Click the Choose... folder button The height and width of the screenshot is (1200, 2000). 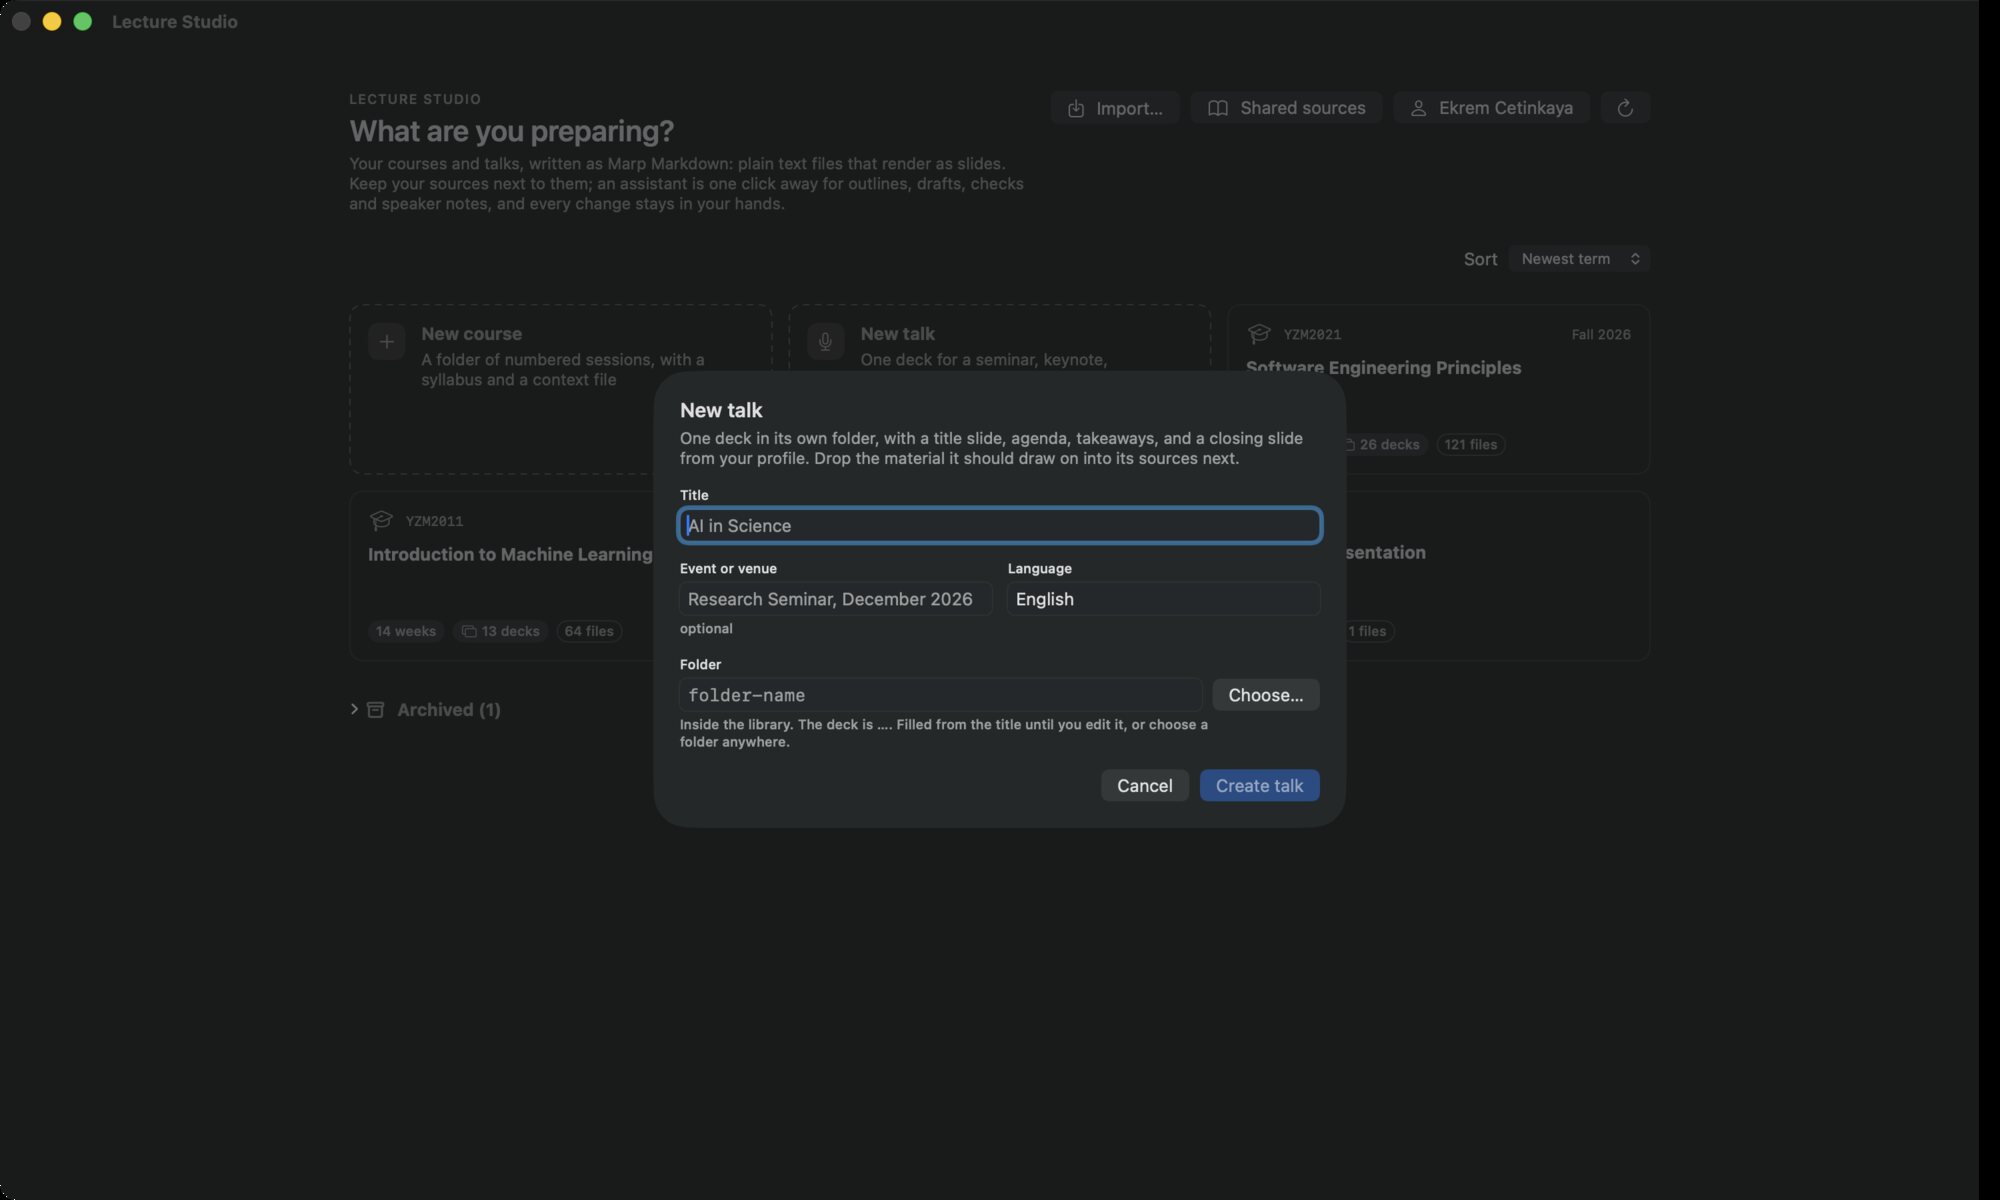(1266, 695)
